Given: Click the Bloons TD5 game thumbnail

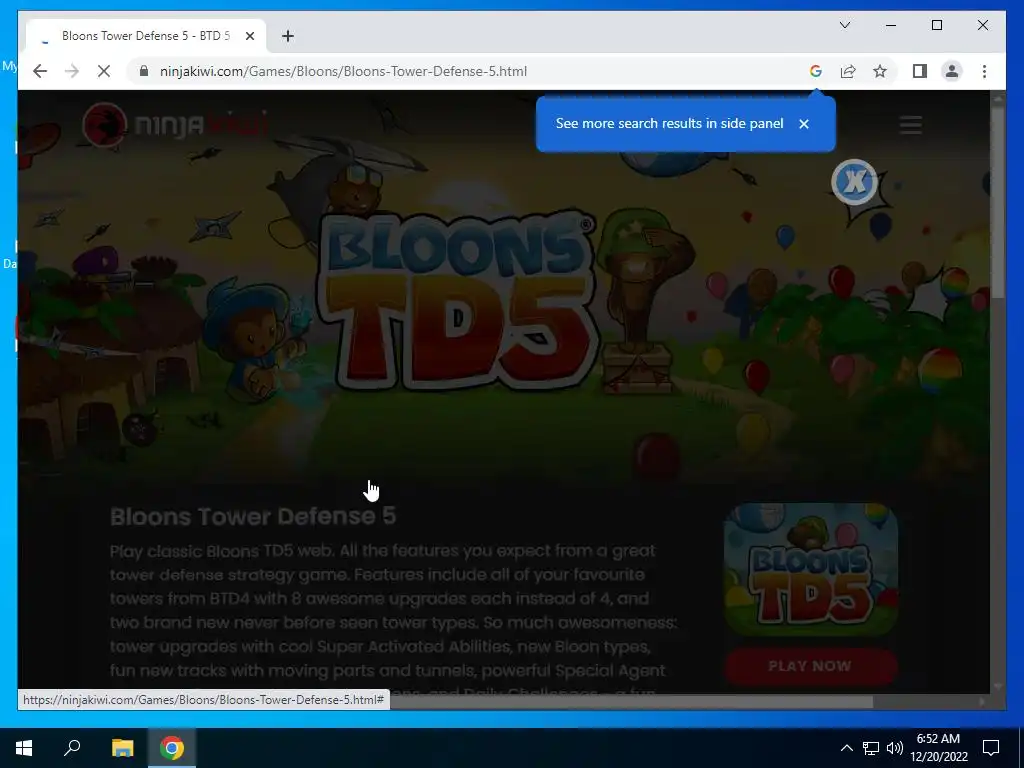Looking at the screenshot, I should click(810, 569).
